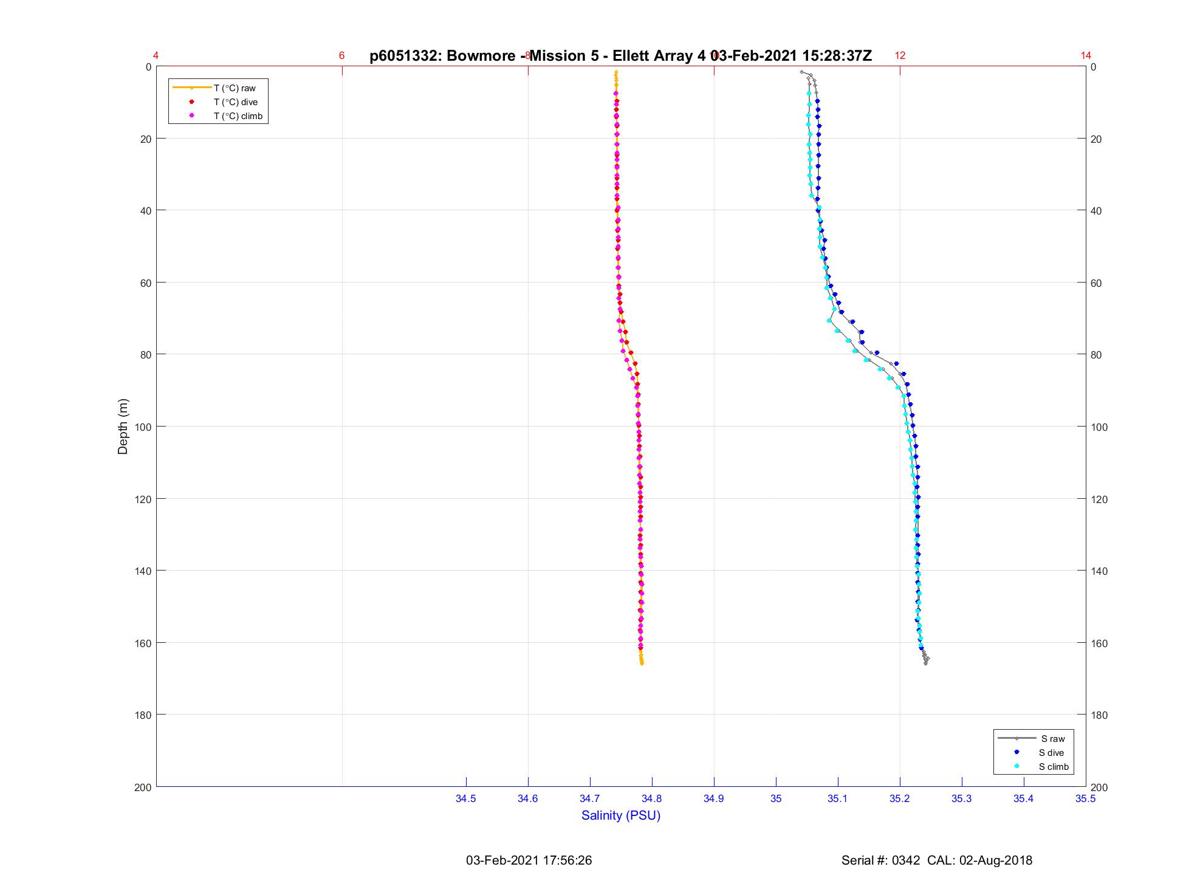Click left depth tick label 180

coord(142,715)
